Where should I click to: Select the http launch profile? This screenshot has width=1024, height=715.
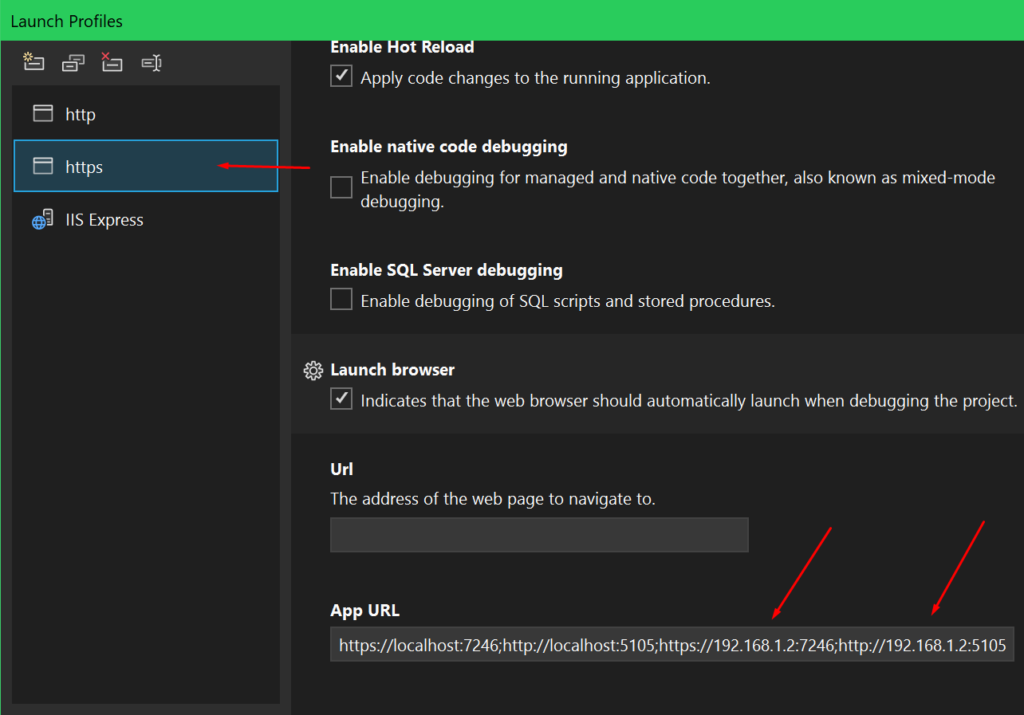[x=146, y=114]
